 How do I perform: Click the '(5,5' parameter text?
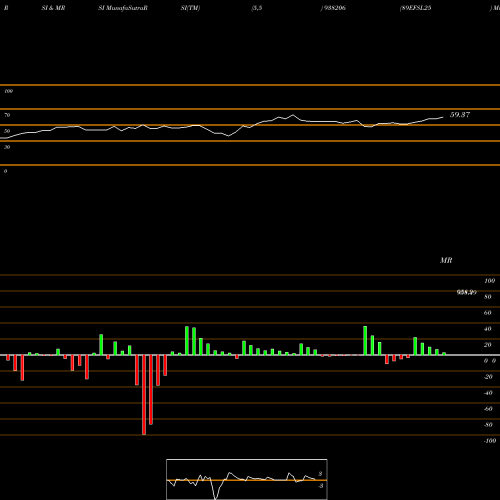tap(257, 8)
